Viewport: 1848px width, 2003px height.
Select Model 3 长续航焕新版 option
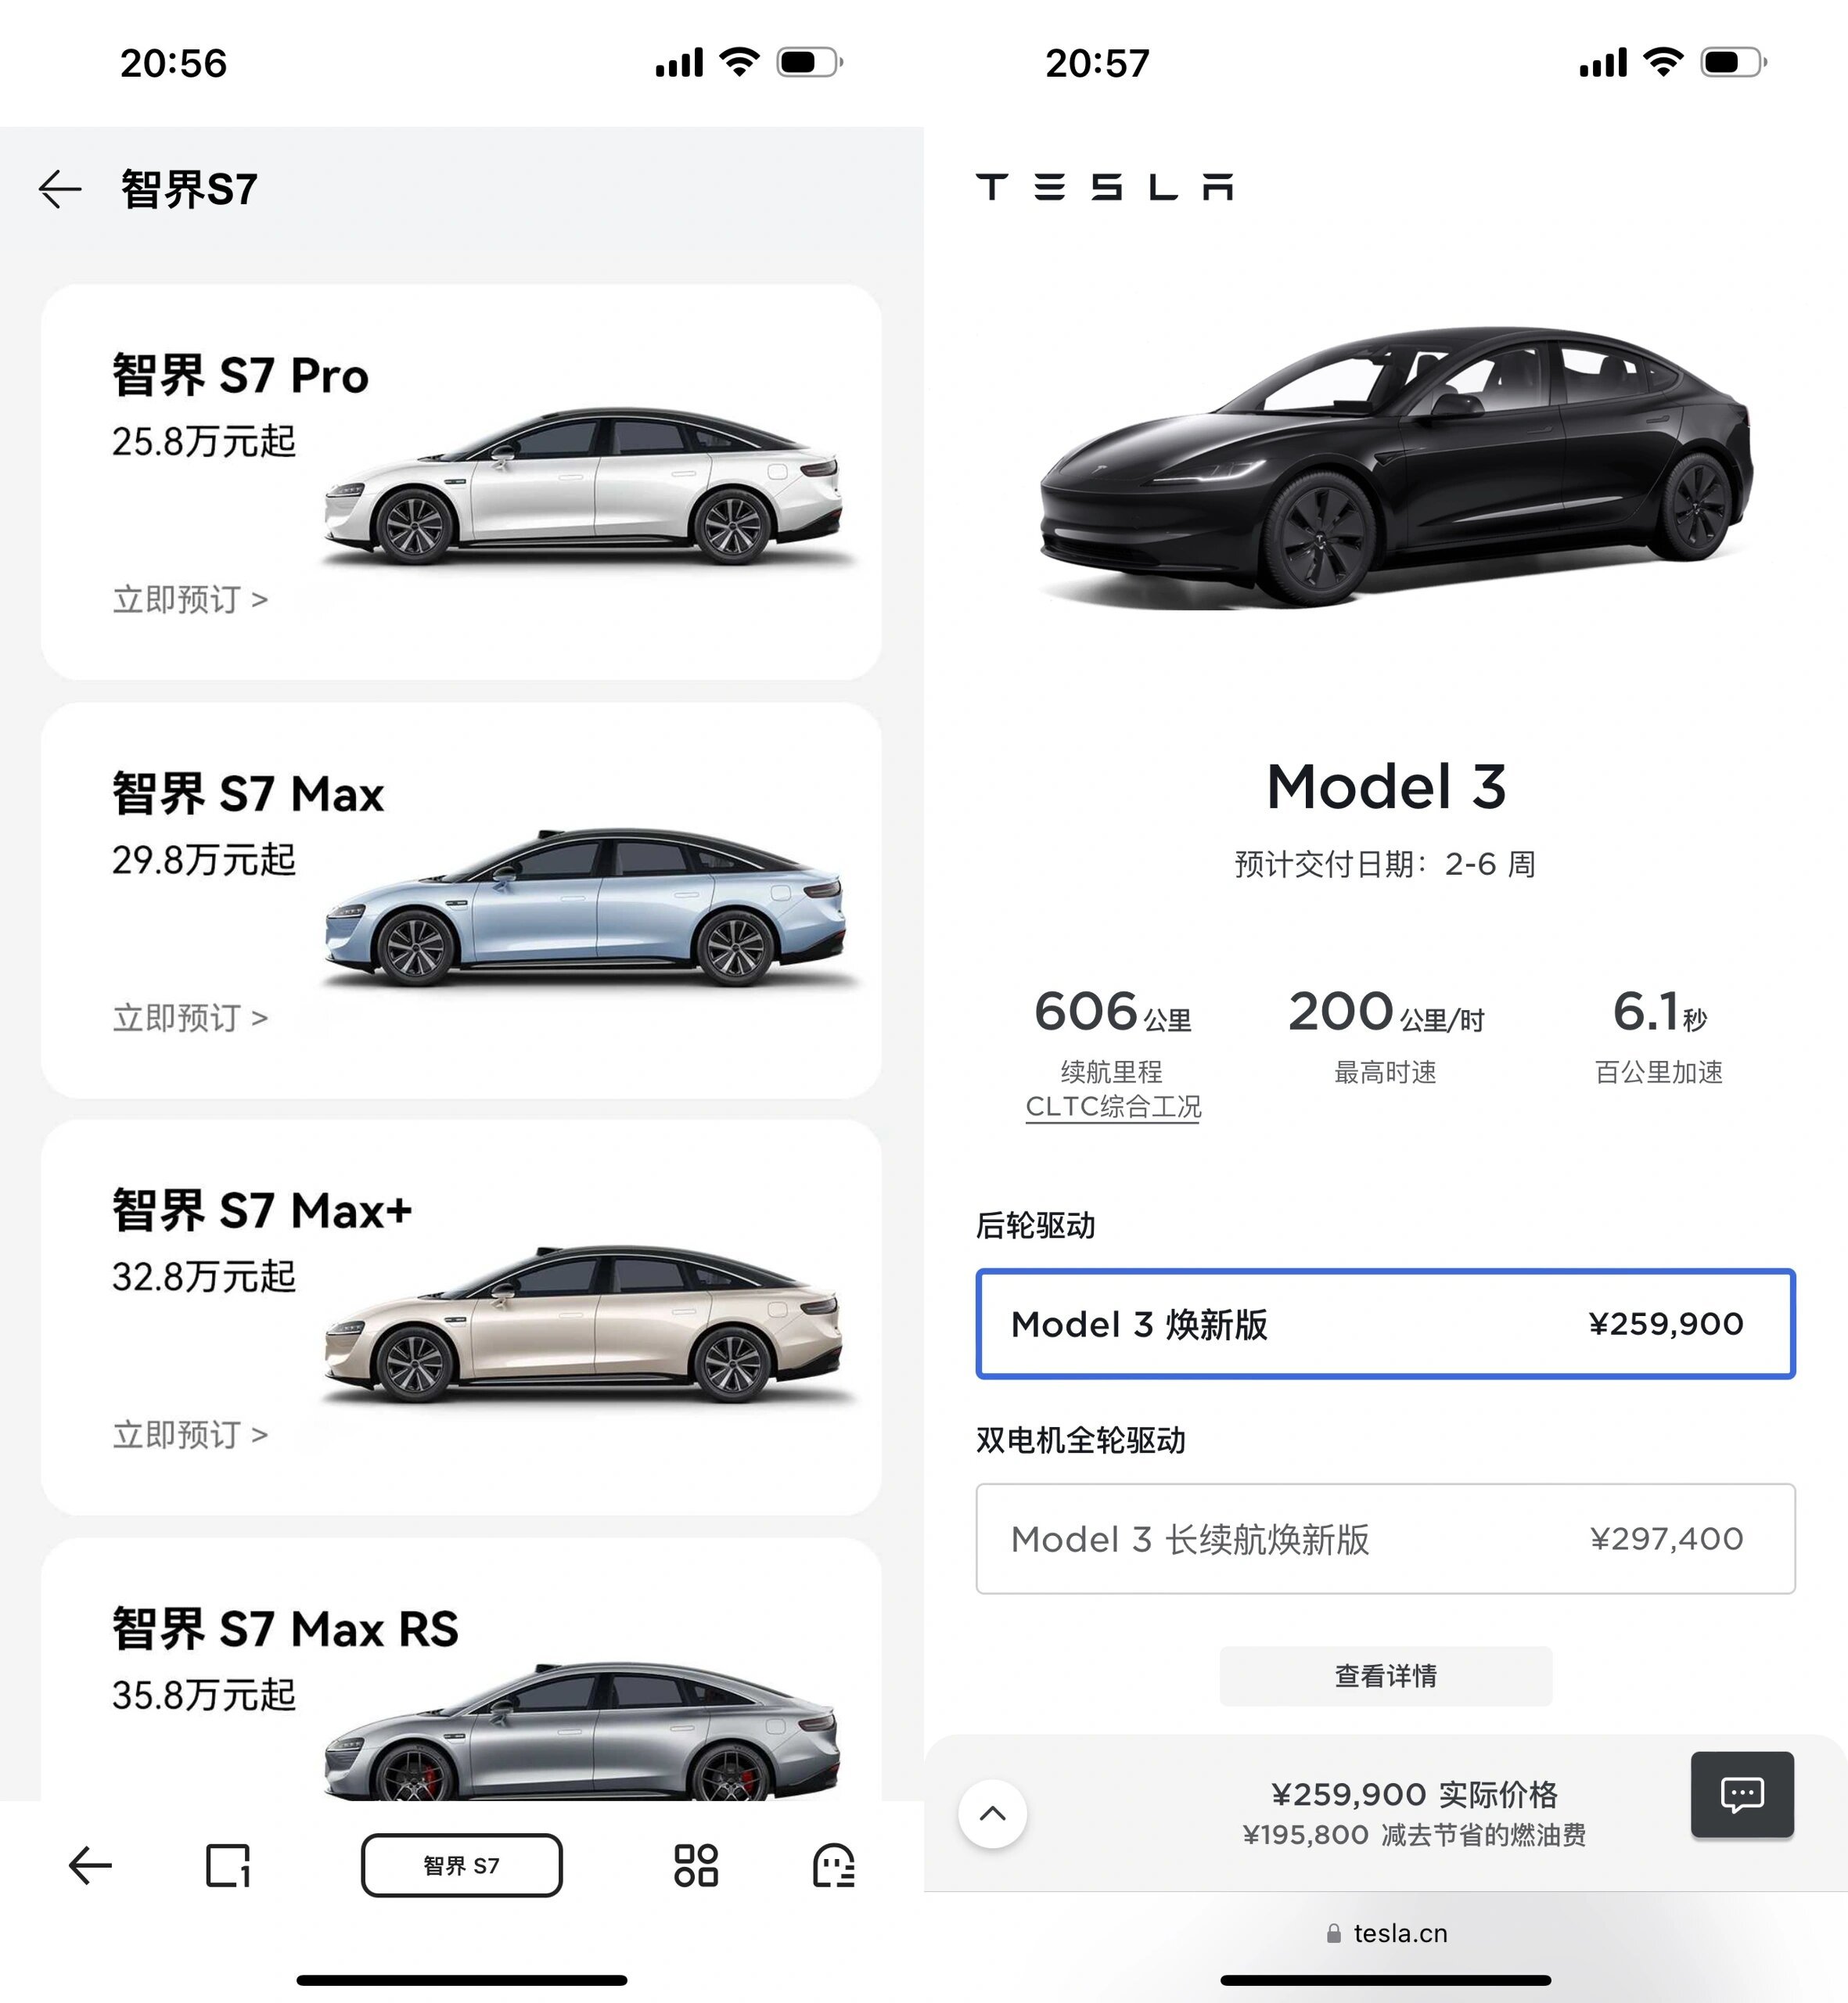click(1385, 1539)
